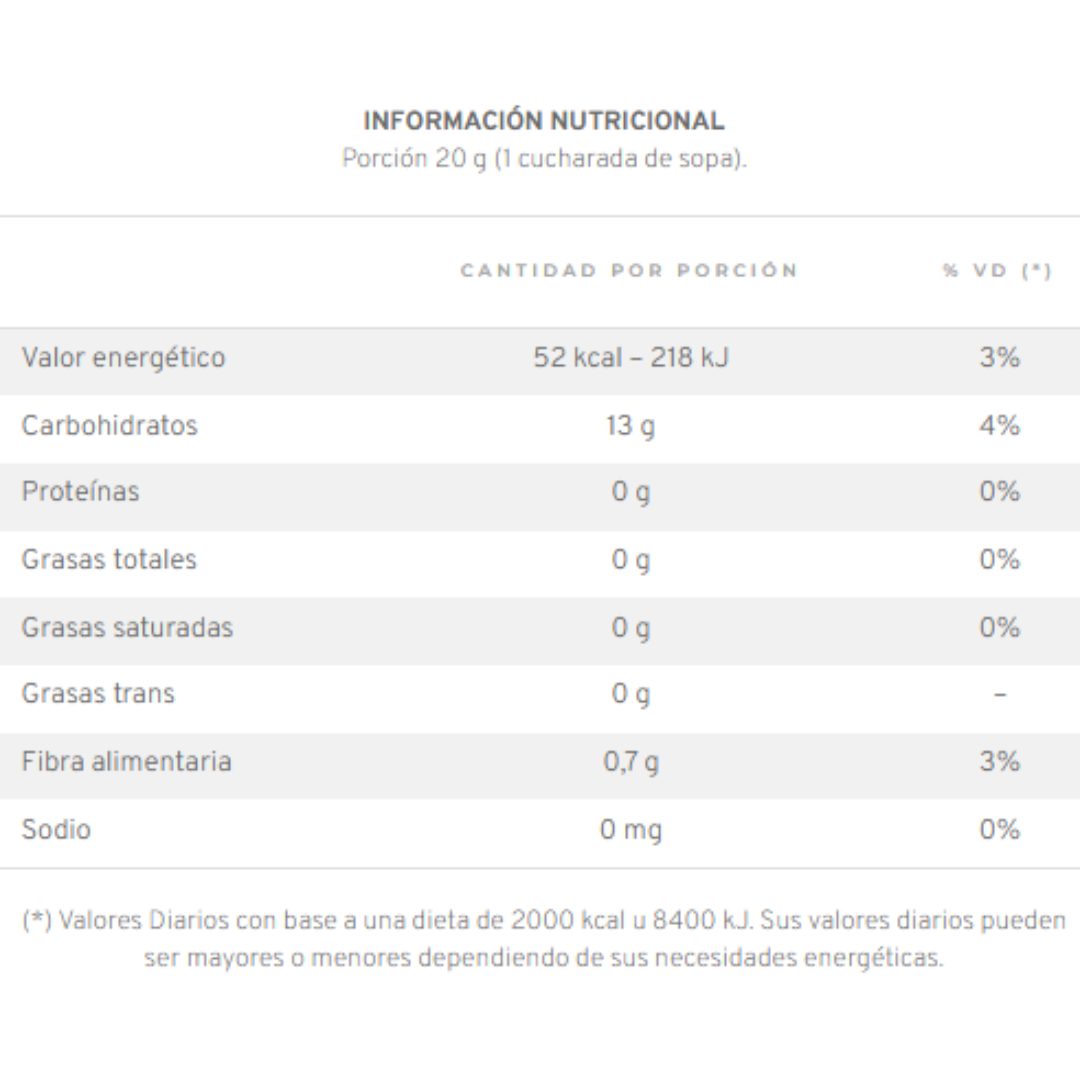This screenshot has height=1080, width=1080.
Task: Click the Información Nutricional heading
Action: [543, 121]
